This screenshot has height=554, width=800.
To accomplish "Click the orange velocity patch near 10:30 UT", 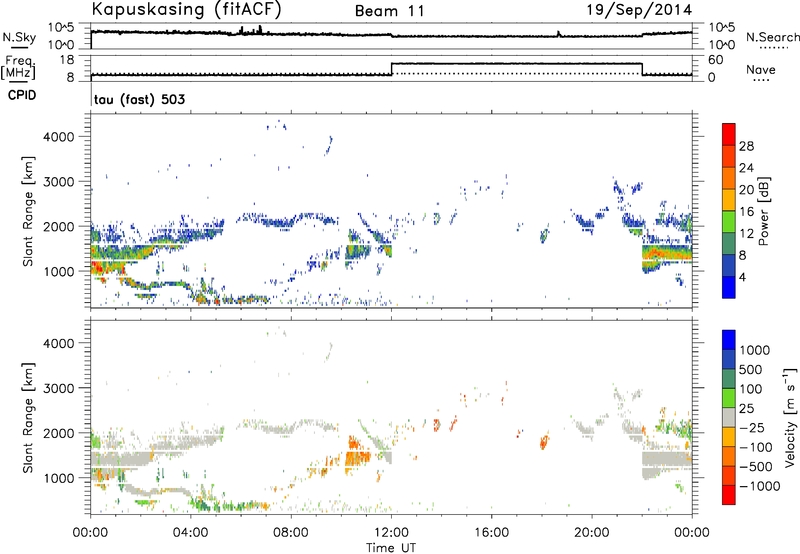I will 358,458.
